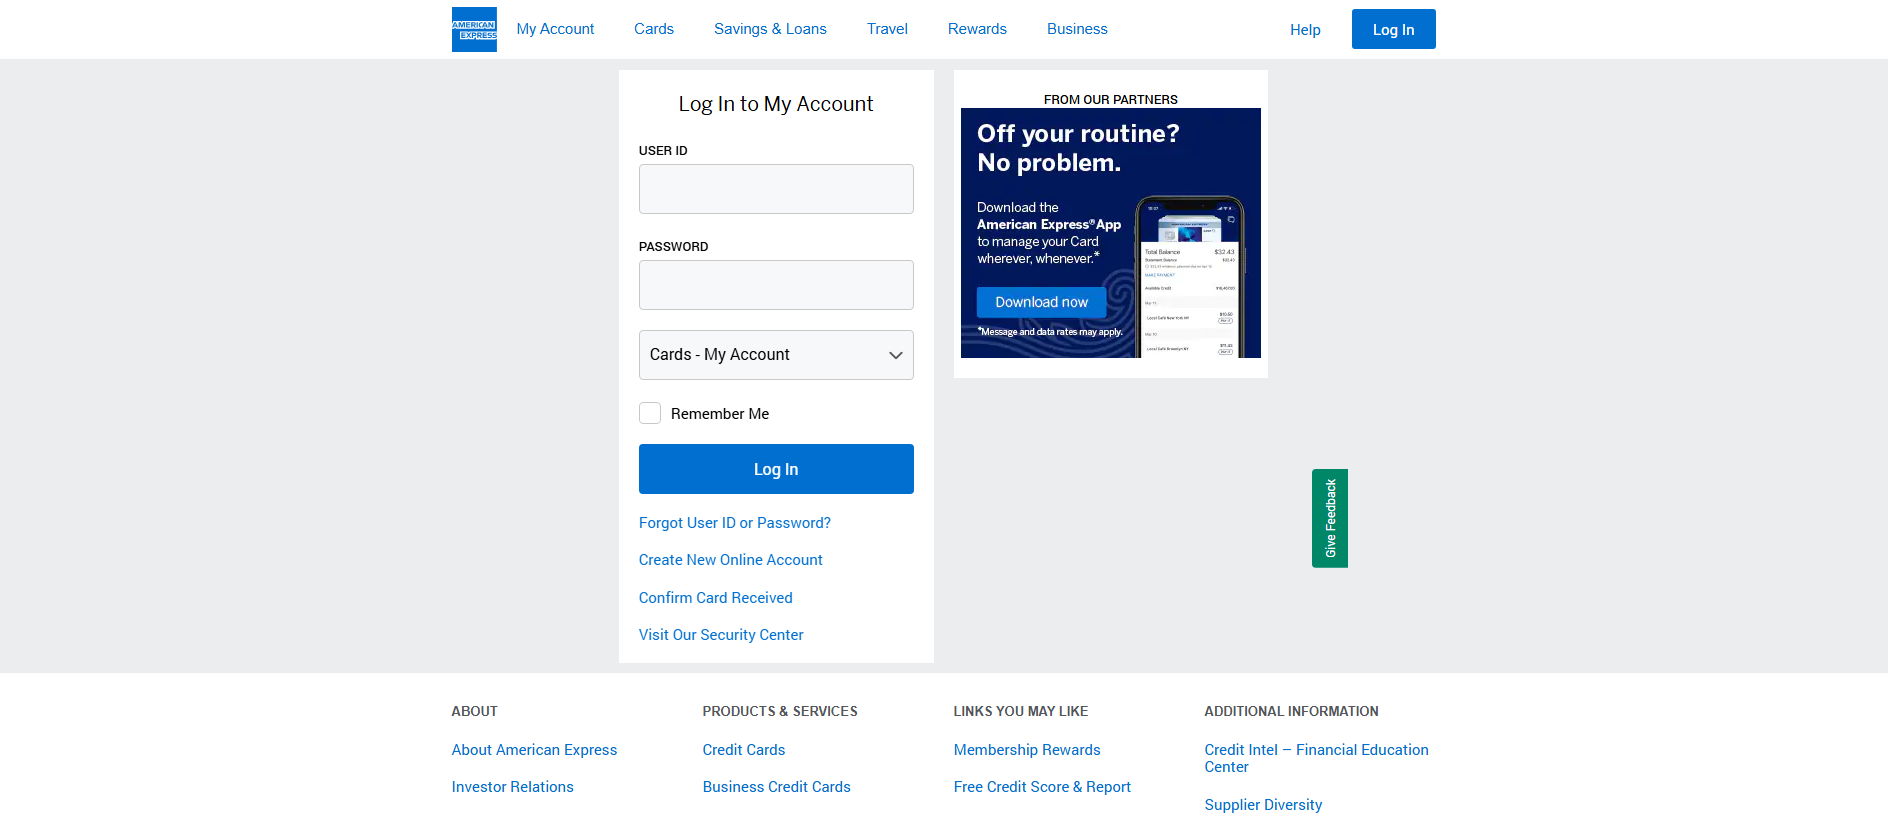Open the My Account menu
This screenshot has width=1888, height=818.
555,29
